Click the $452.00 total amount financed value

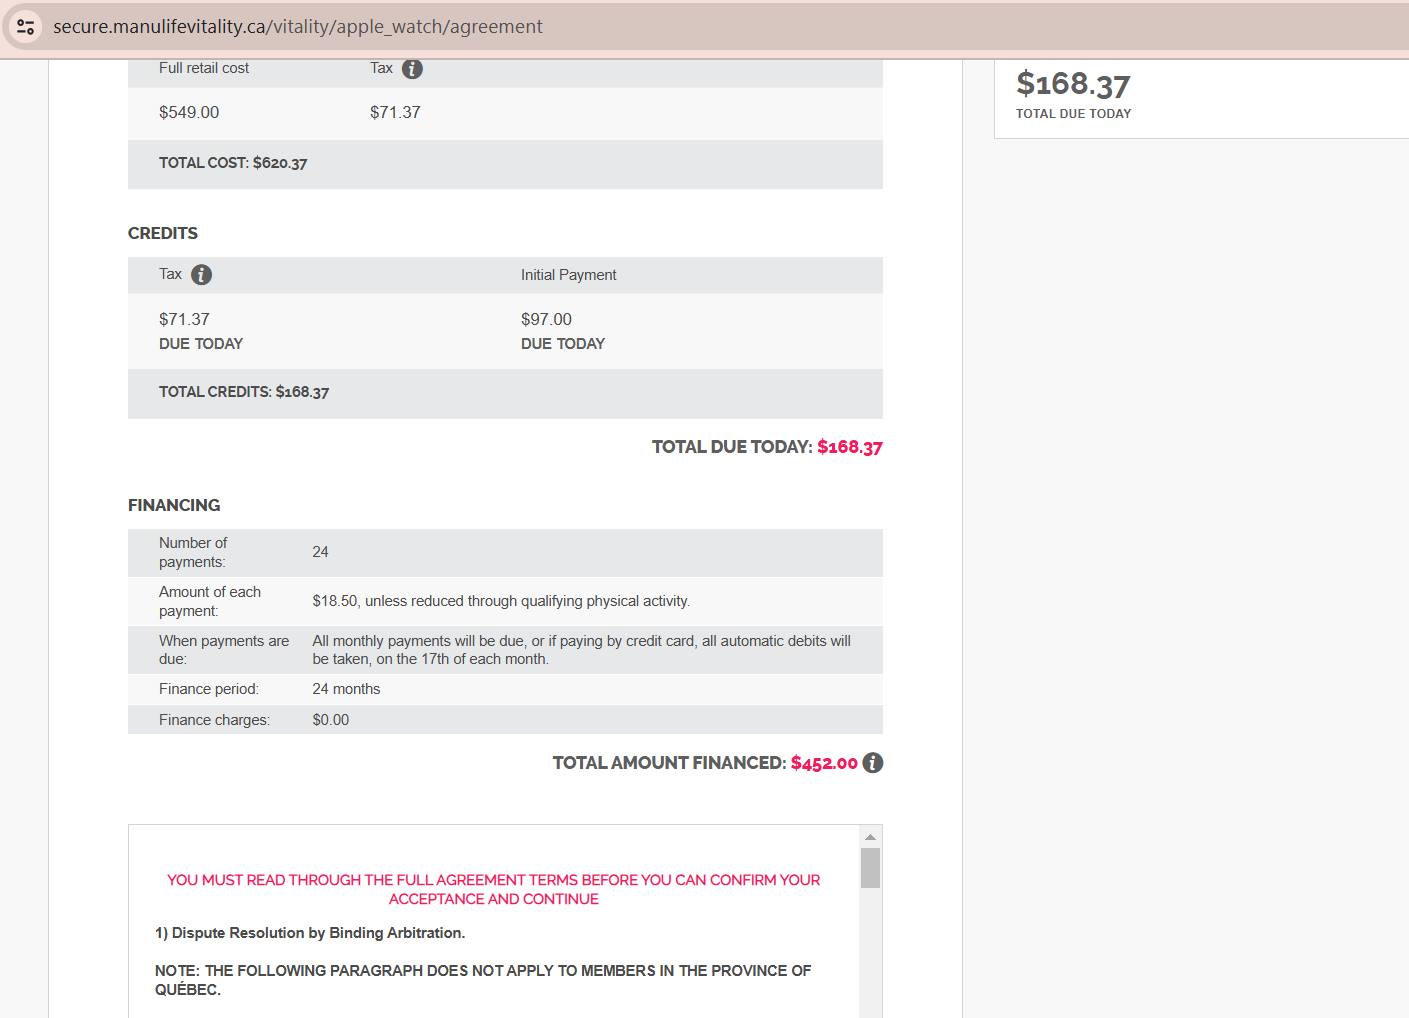click(824, 763)
